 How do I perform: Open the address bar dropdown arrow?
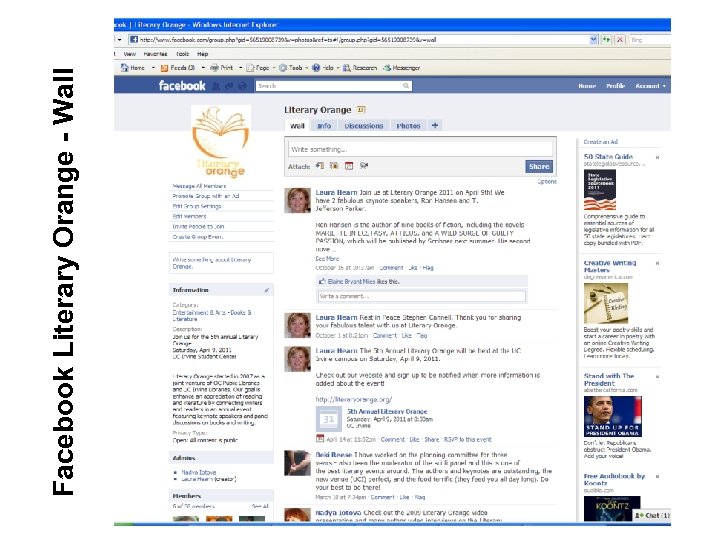[593, 39]
